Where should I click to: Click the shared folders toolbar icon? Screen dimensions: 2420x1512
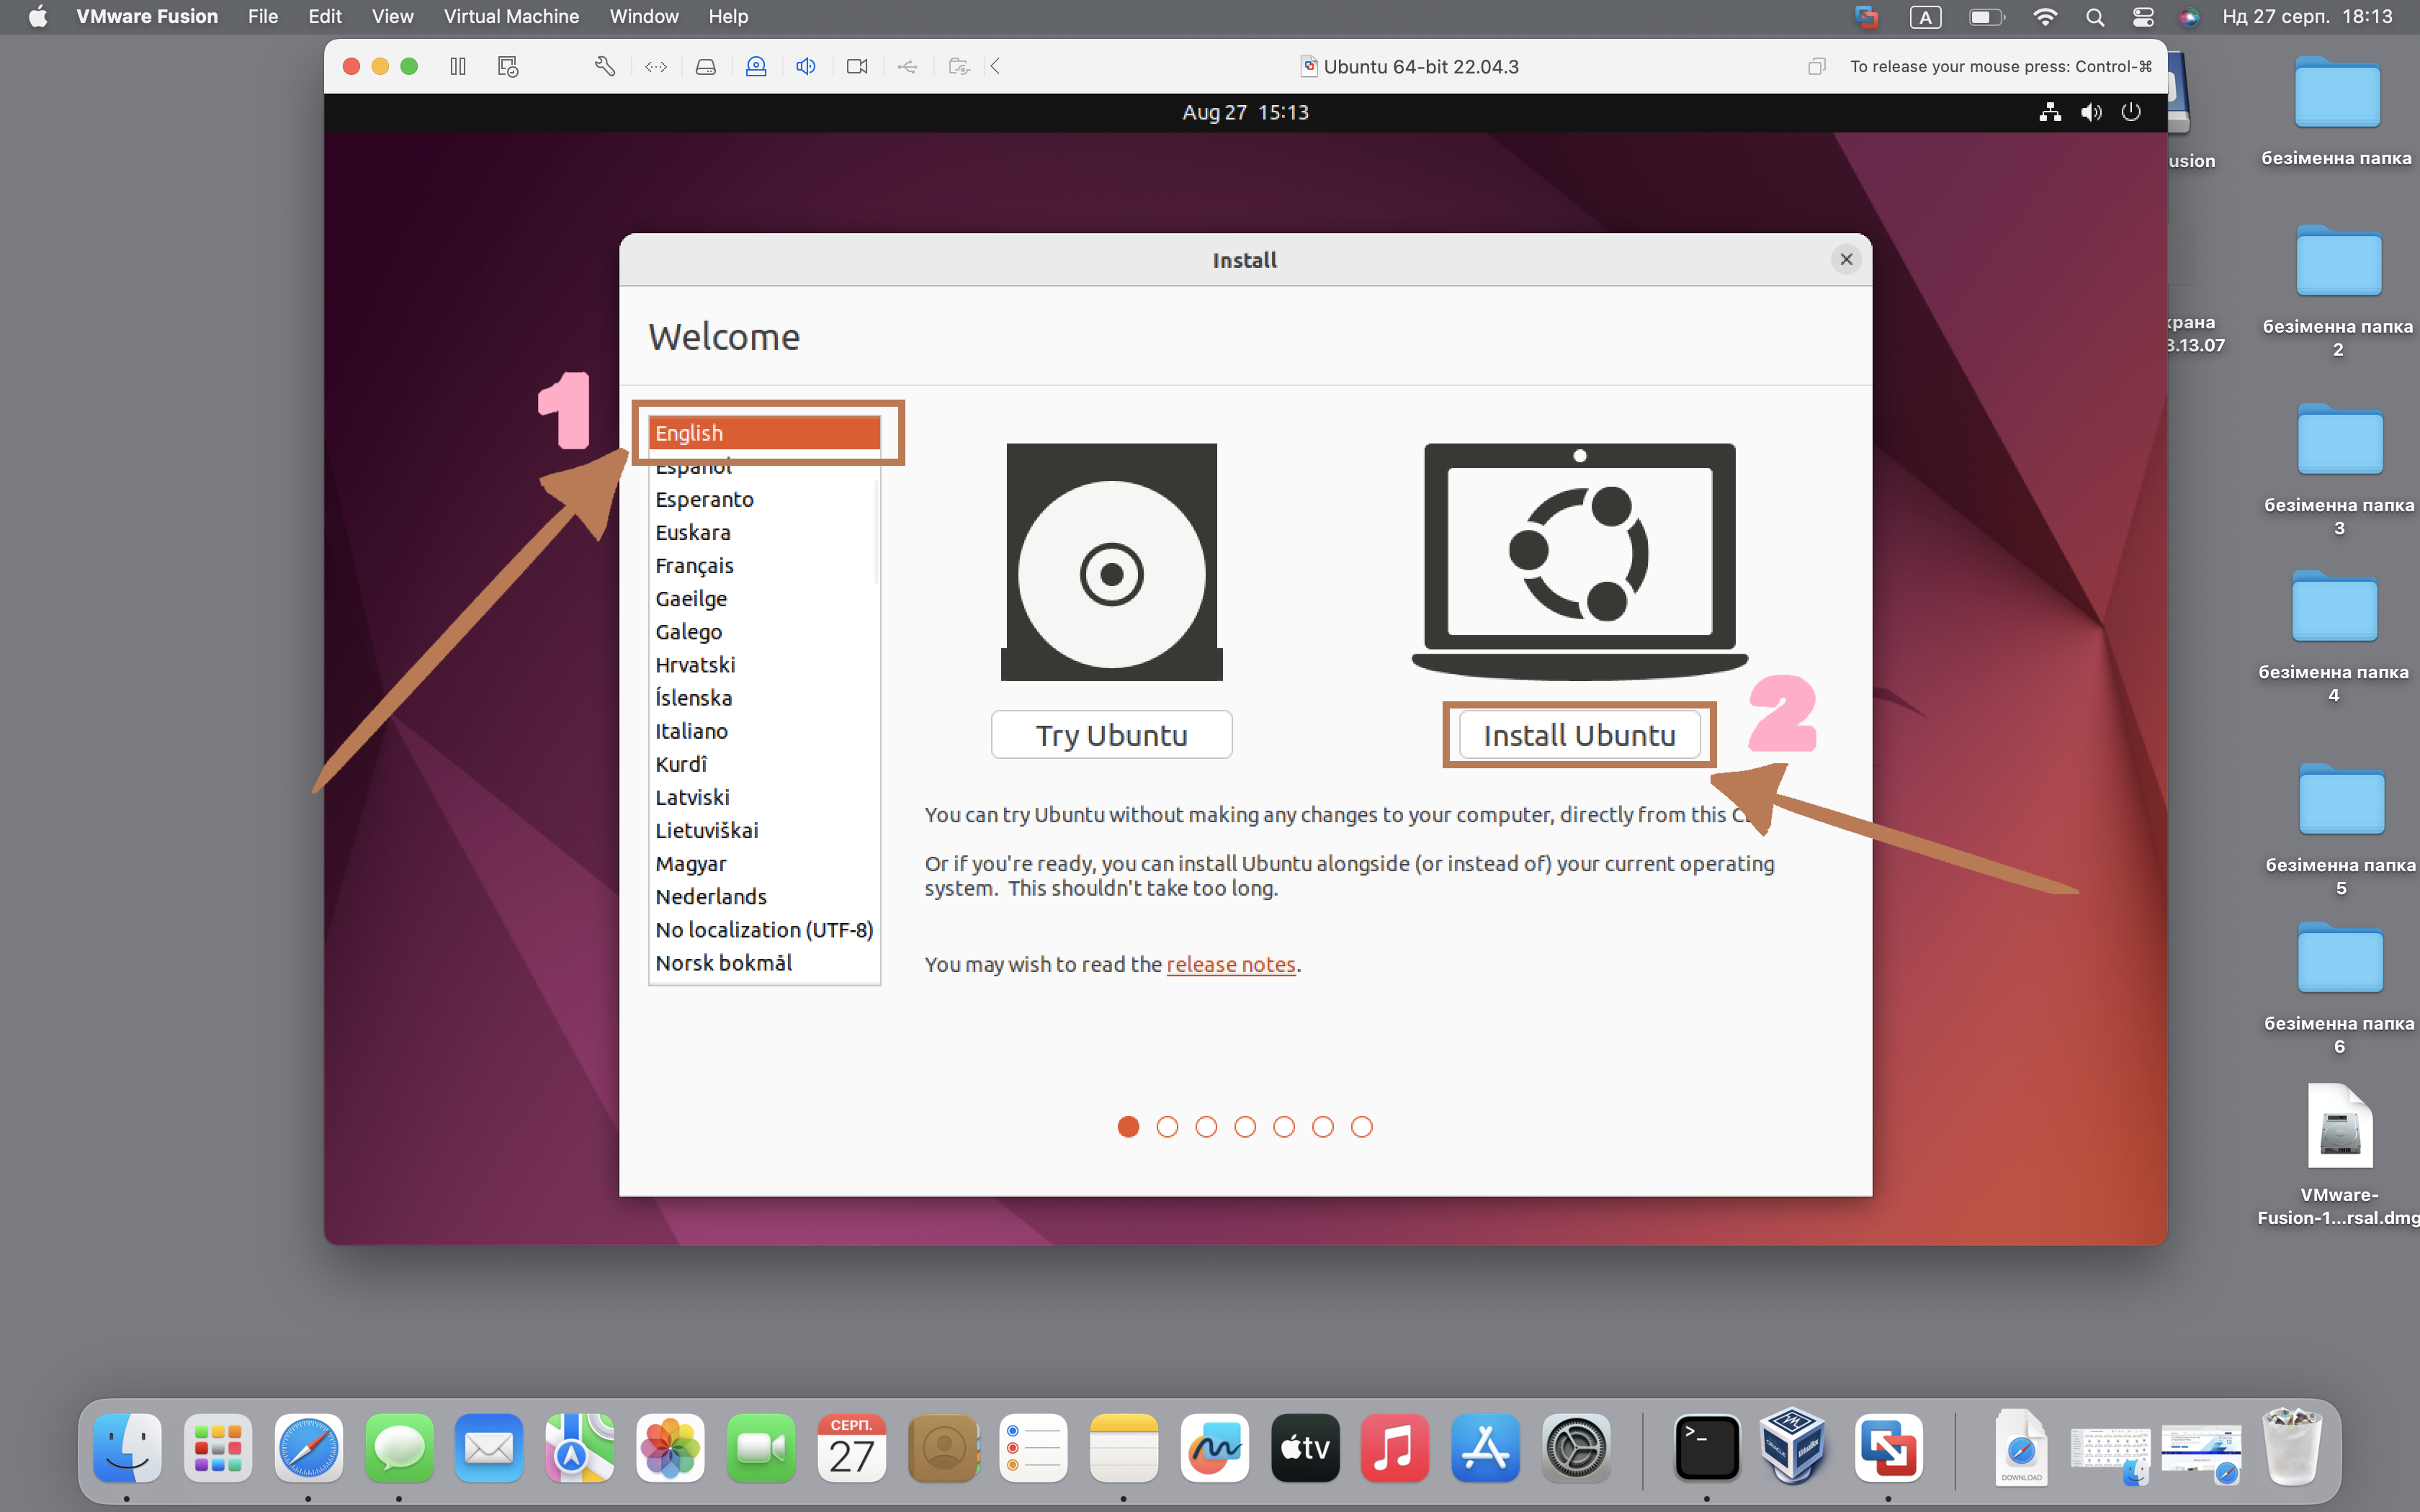coord(959,66)
